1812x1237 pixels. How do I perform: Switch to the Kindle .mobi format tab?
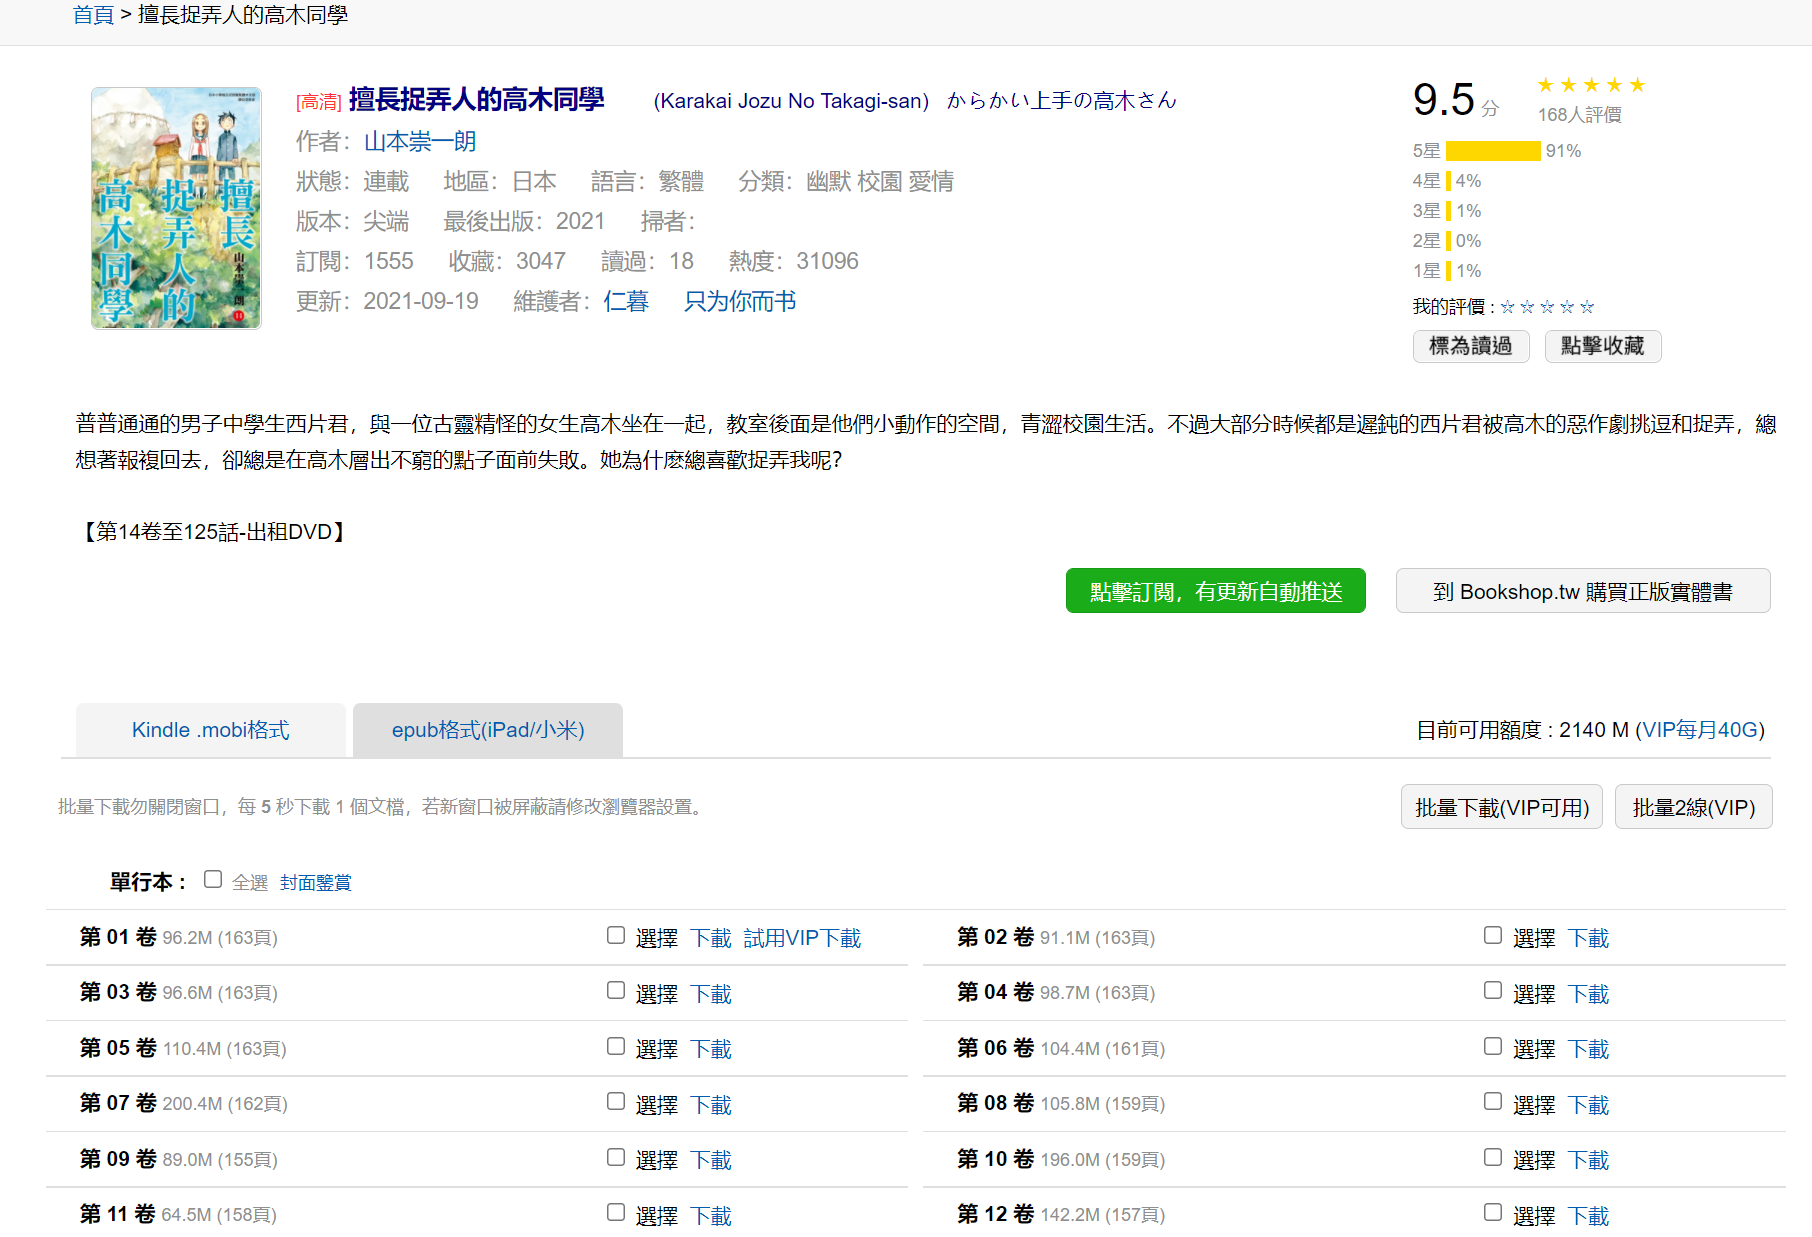[x=210, y=730]
